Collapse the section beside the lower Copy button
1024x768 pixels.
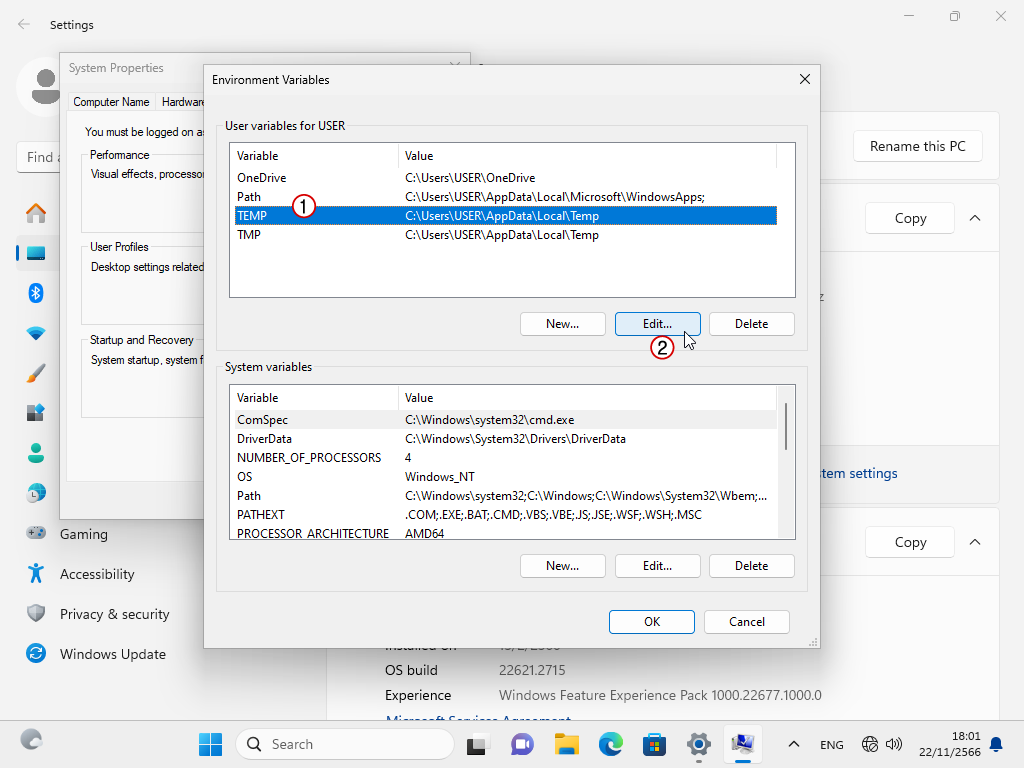(x=975, y=542)
